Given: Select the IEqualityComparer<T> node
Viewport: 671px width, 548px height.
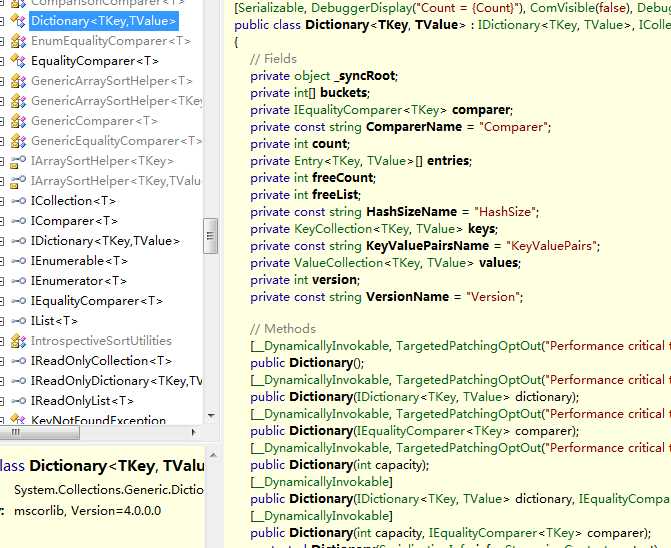Looking at the screenshot, I should (97, 301).
